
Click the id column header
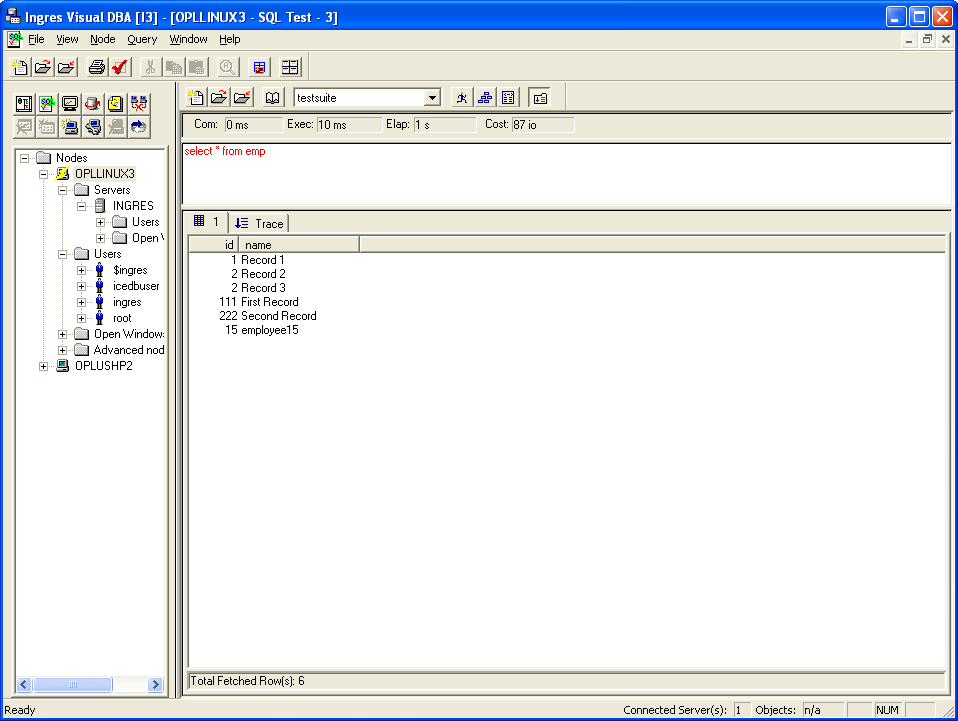point(213,245)
